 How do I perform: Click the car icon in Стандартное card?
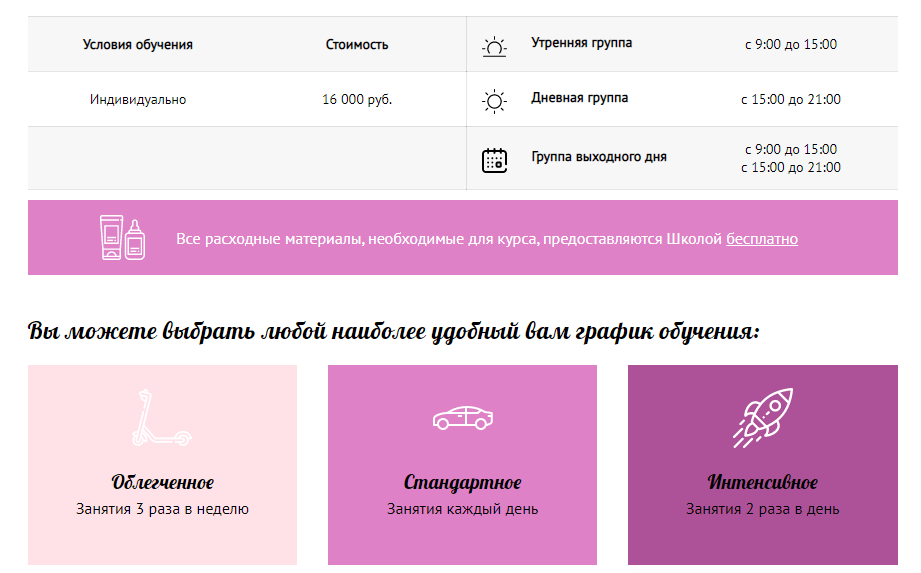pyautogui.click(x=463, y=417)
